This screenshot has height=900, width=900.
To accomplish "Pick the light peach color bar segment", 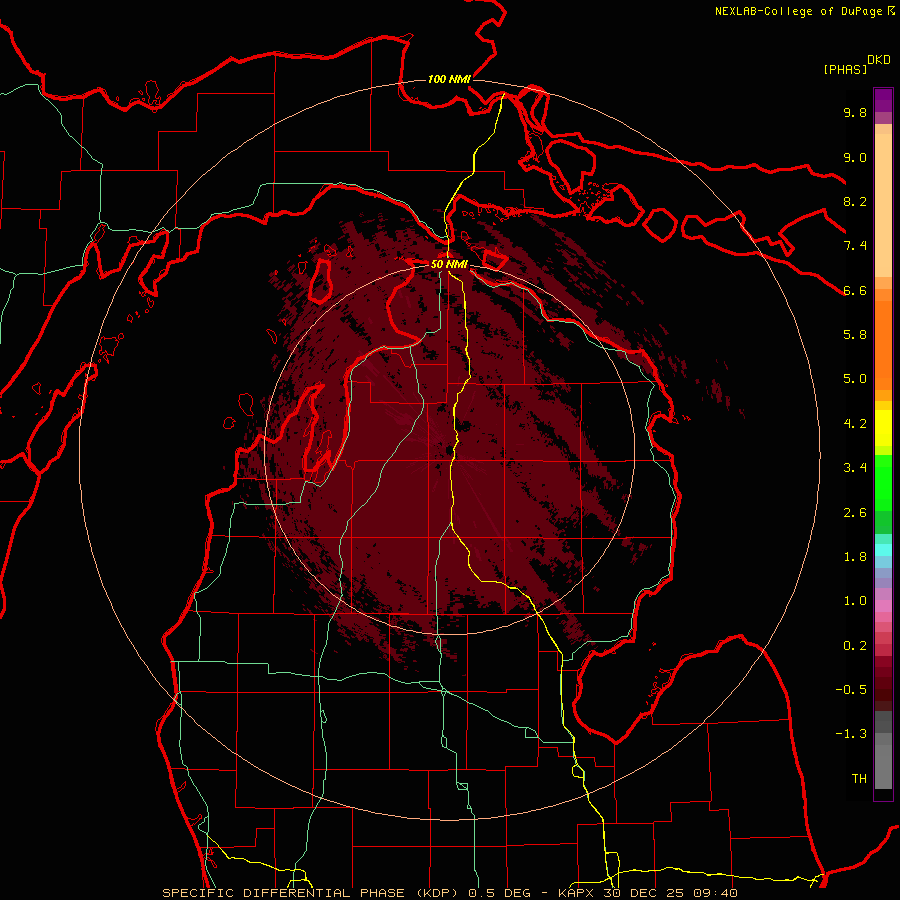I will [883, 205].
